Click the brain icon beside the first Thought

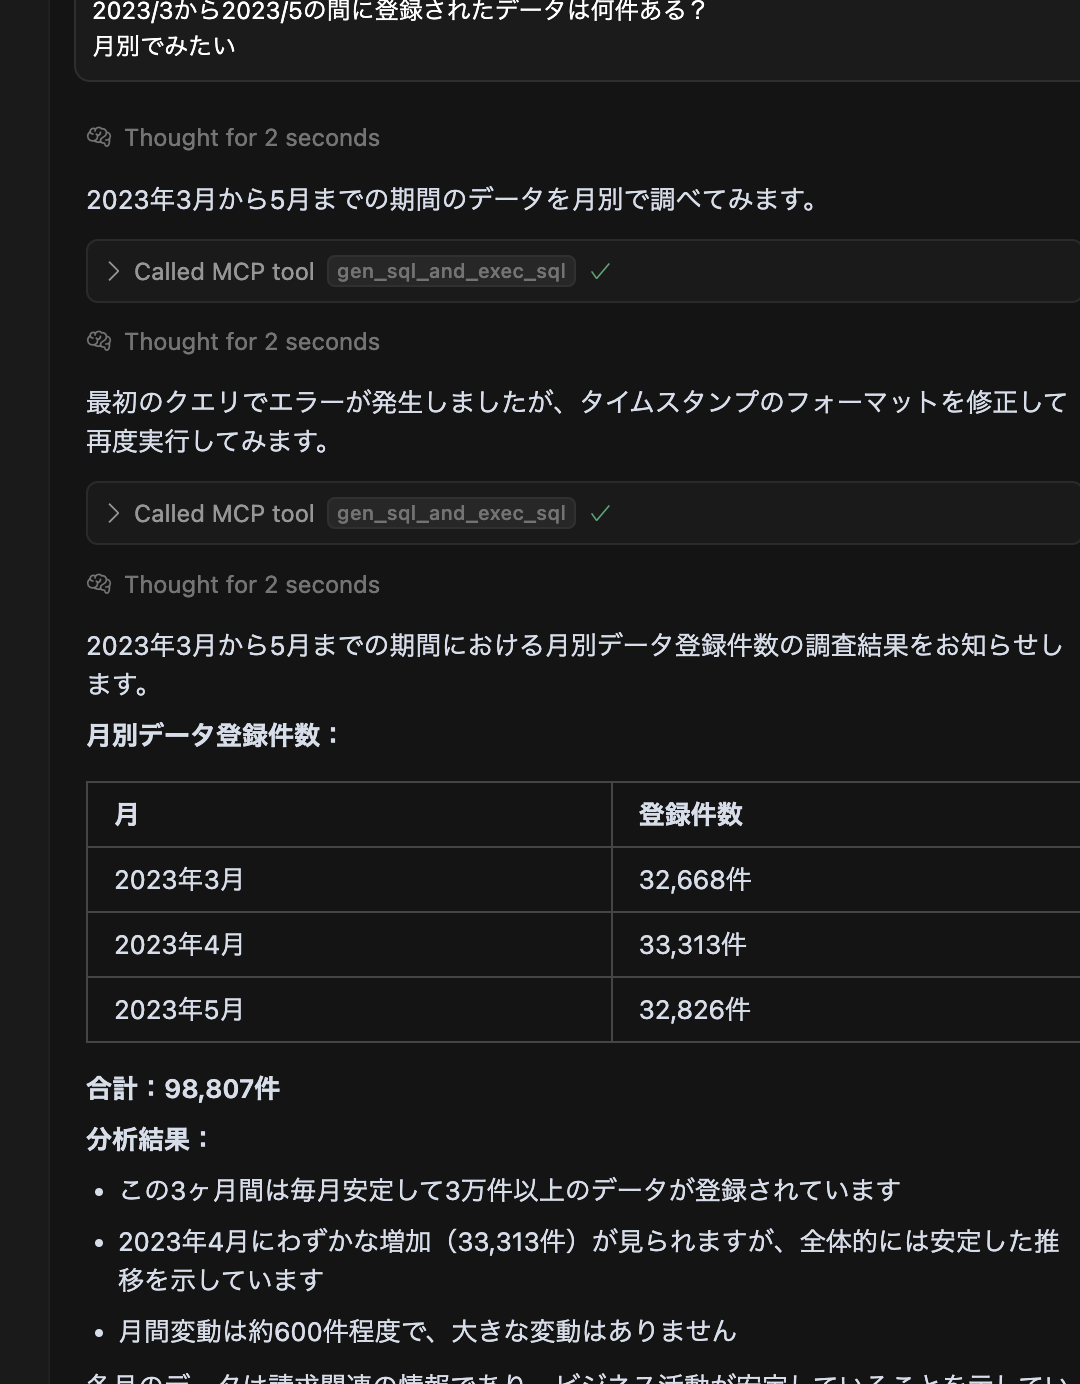tap(99, 137)
